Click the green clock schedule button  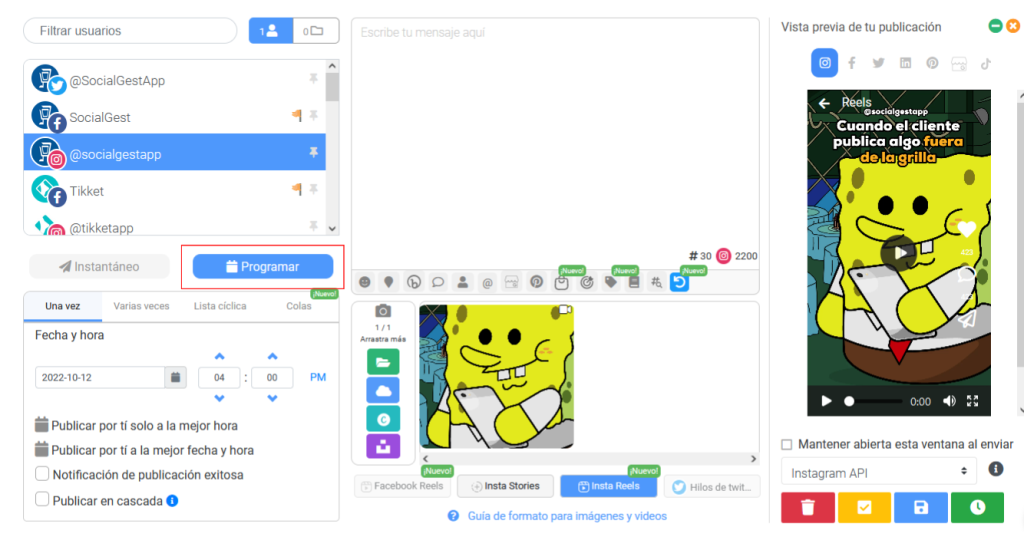[x=977, y=508]
